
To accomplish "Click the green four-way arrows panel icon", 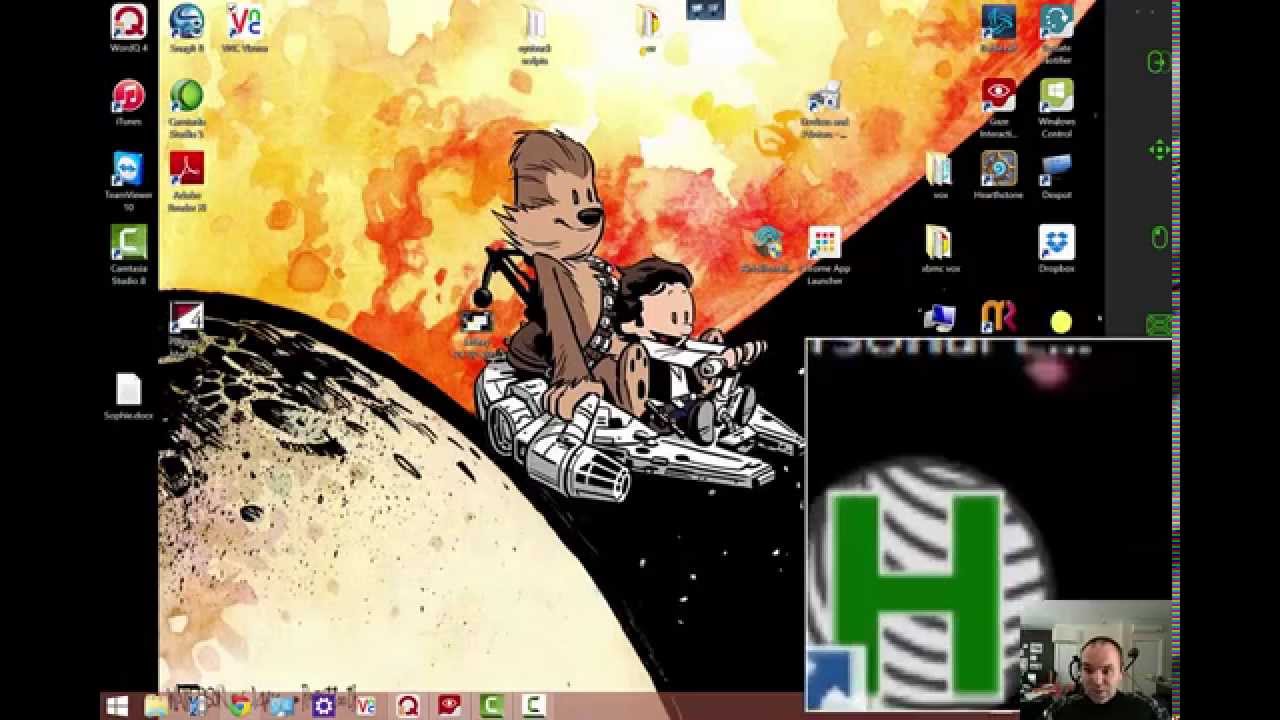I will tap(1159, 150).
